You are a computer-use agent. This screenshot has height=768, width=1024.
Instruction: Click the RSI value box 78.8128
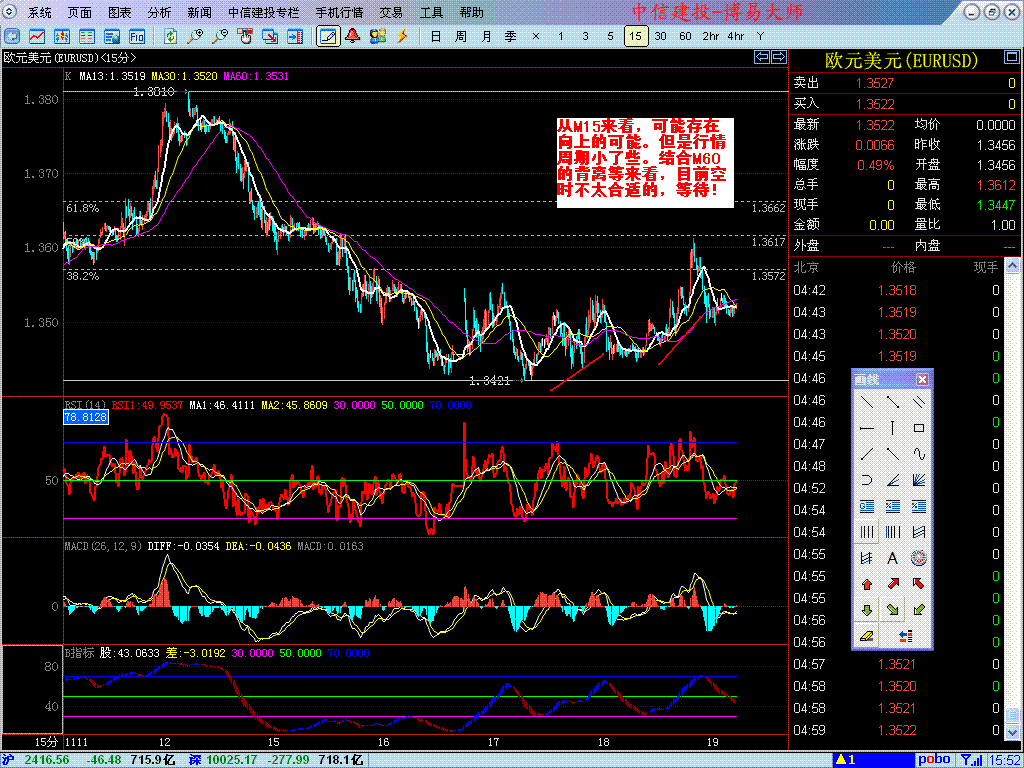(86, 417)
